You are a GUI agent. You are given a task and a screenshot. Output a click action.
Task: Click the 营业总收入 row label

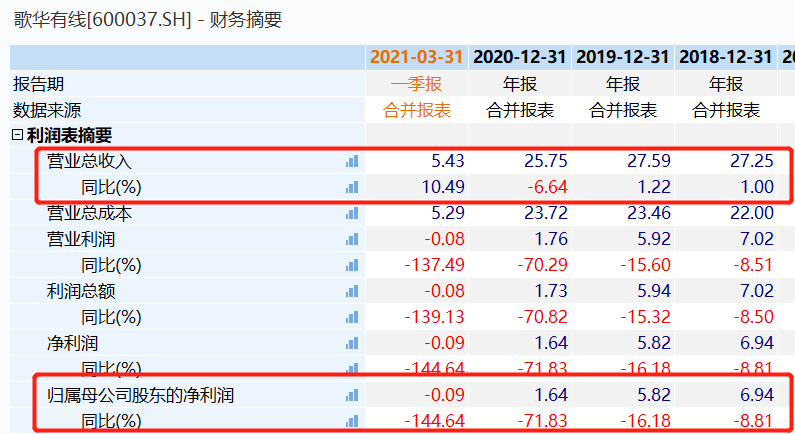coord(89,161)
